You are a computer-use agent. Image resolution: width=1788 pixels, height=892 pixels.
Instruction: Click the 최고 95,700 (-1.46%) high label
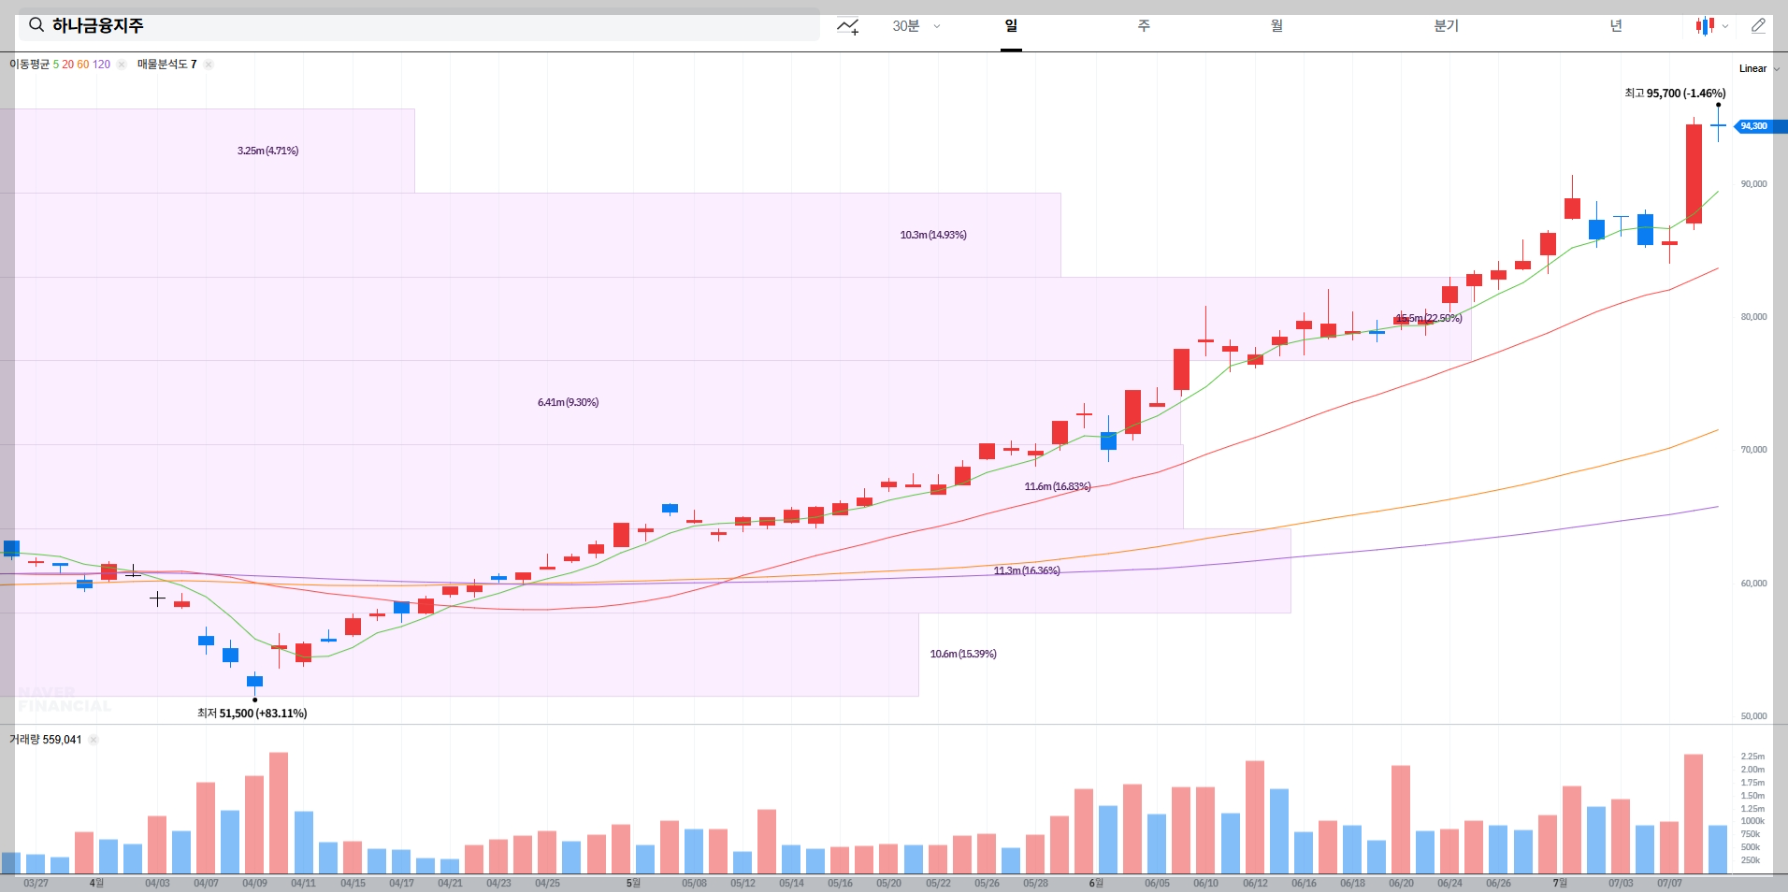tap(1675, 93)
